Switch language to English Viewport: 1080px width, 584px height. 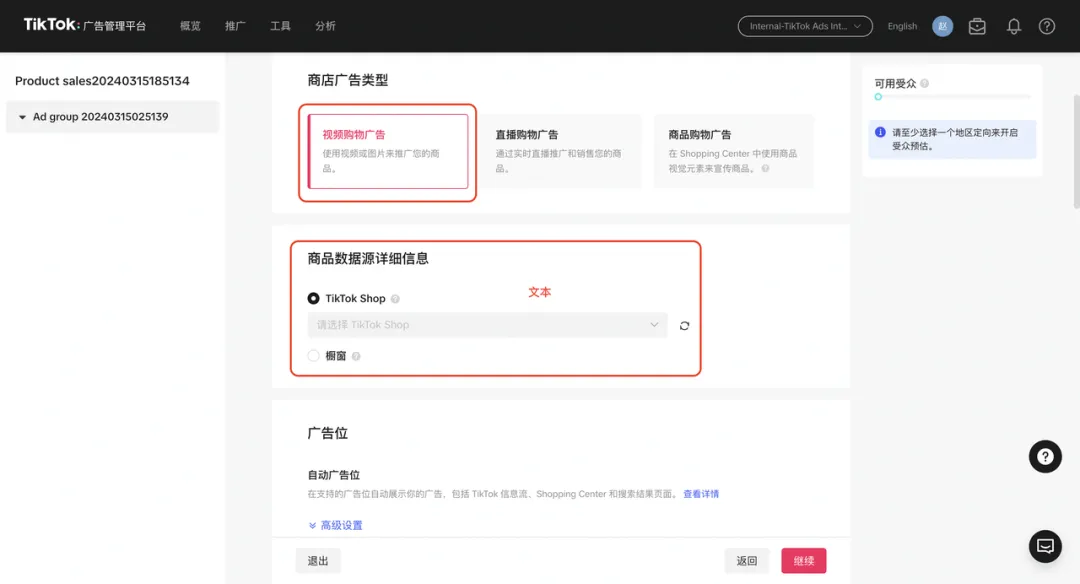pyautogui.click(x=902, y=26)
